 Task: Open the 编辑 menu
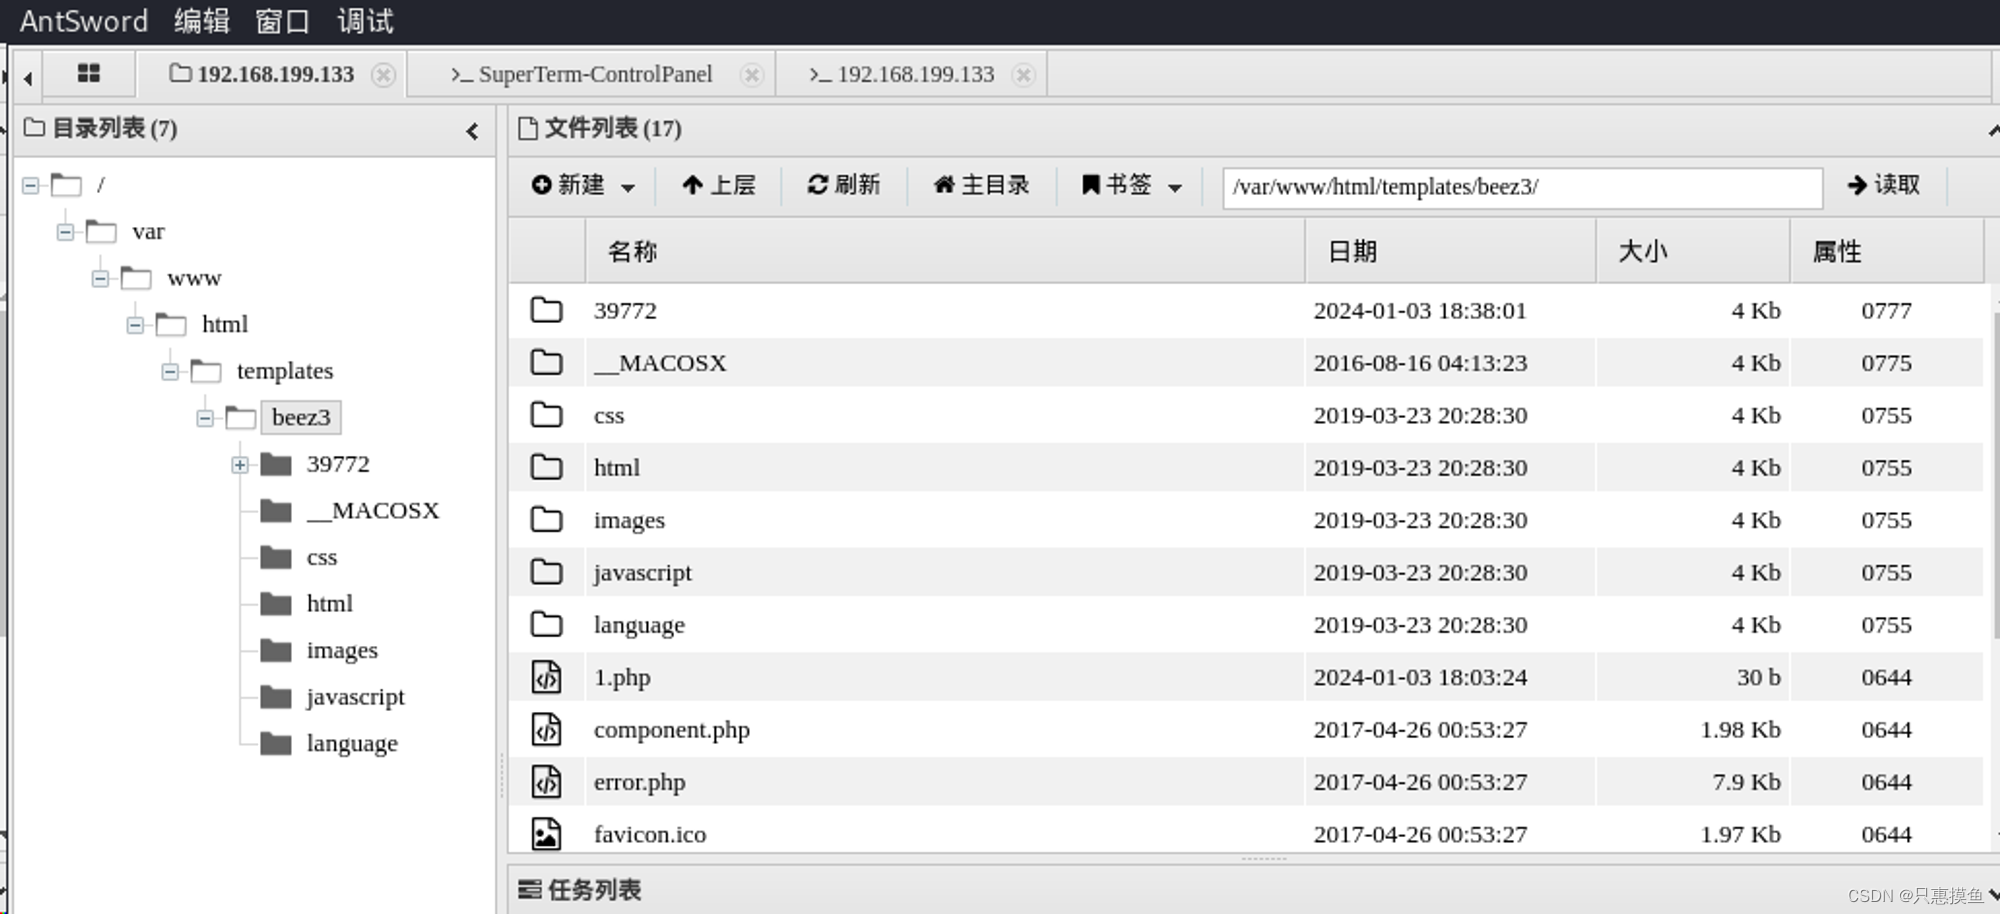[x=202, y=21]
